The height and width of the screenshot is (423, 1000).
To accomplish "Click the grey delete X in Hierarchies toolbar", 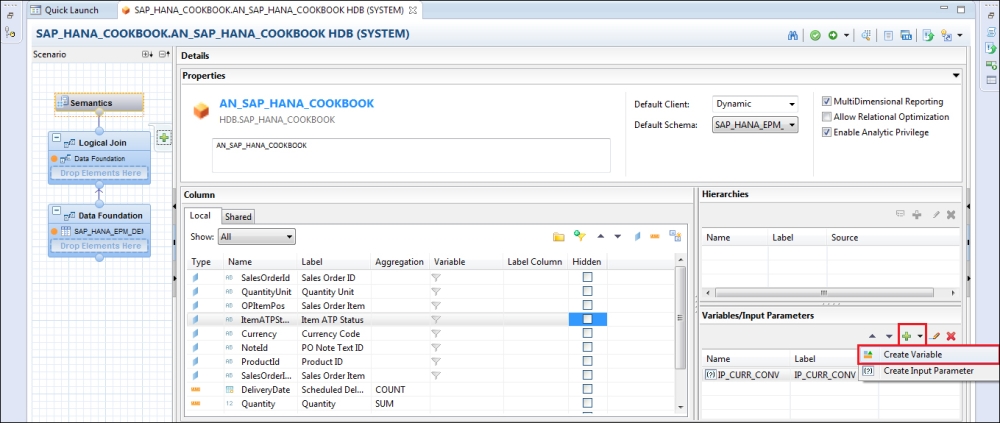I will (x=951, y=215).
